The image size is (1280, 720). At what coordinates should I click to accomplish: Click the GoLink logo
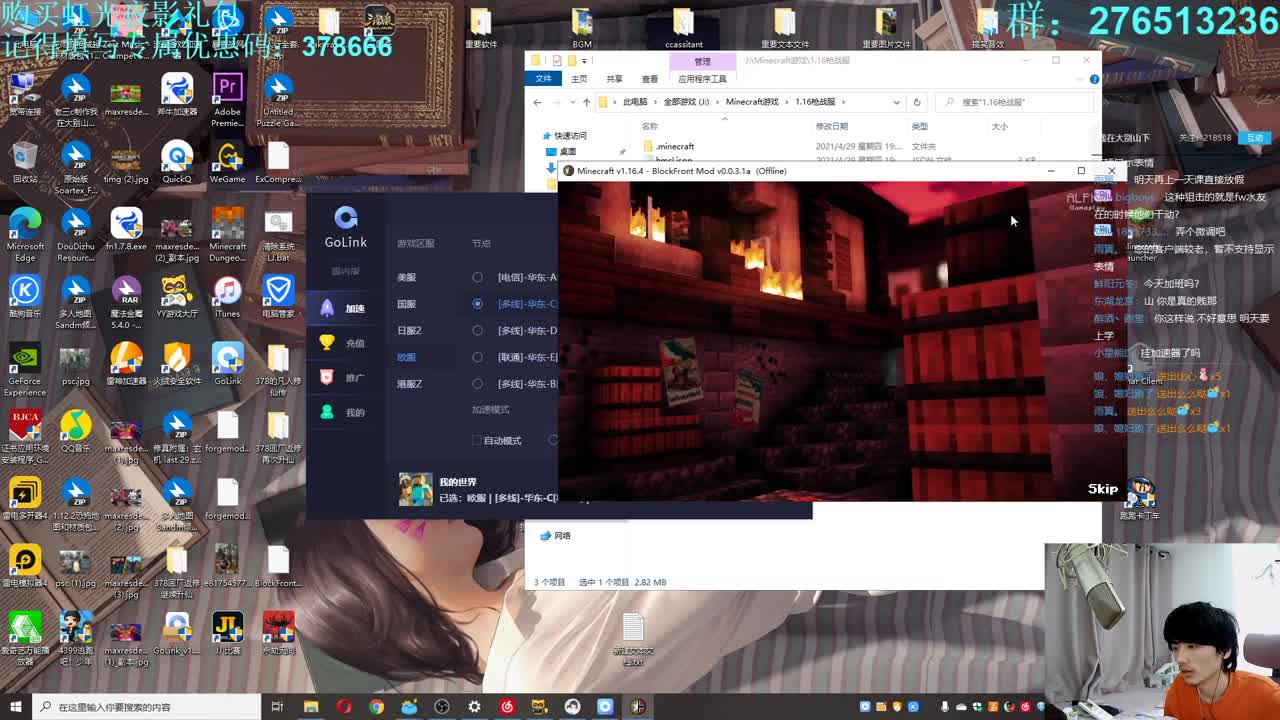[x=346, y=228]
